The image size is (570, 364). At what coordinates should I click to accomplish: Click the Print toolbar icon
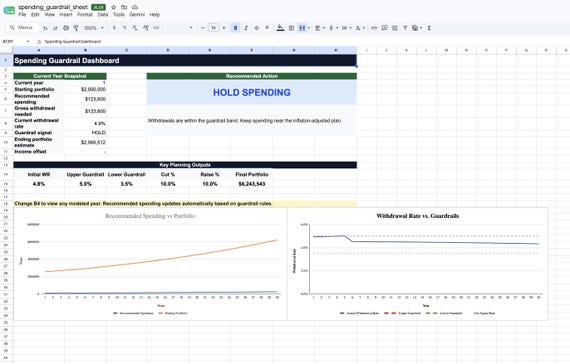coord(66,28)
